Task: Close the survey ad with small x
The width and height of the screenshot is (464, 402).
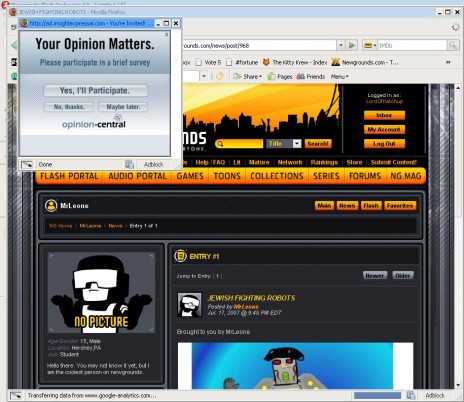Action: tap(167, 34)
